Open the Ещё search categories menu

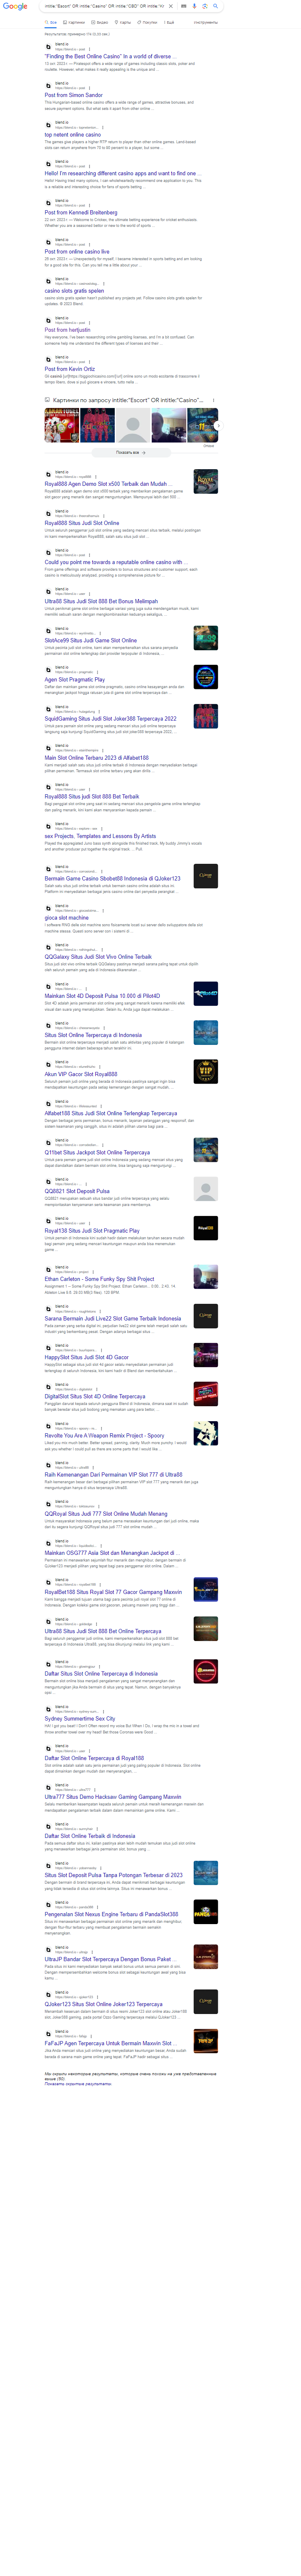point(169,22)
